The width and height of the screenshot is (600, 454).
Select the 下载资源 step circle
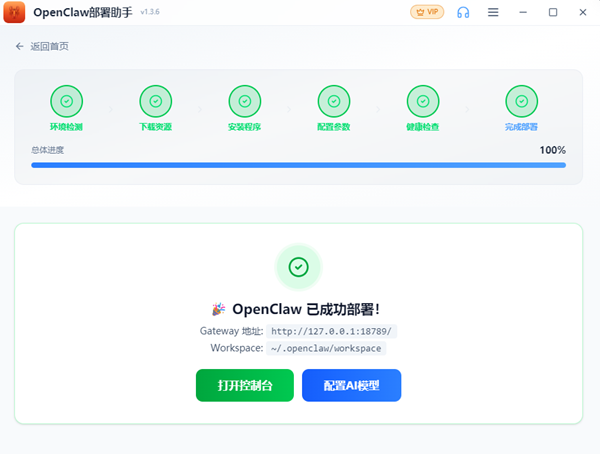click(x=156, y=101)
